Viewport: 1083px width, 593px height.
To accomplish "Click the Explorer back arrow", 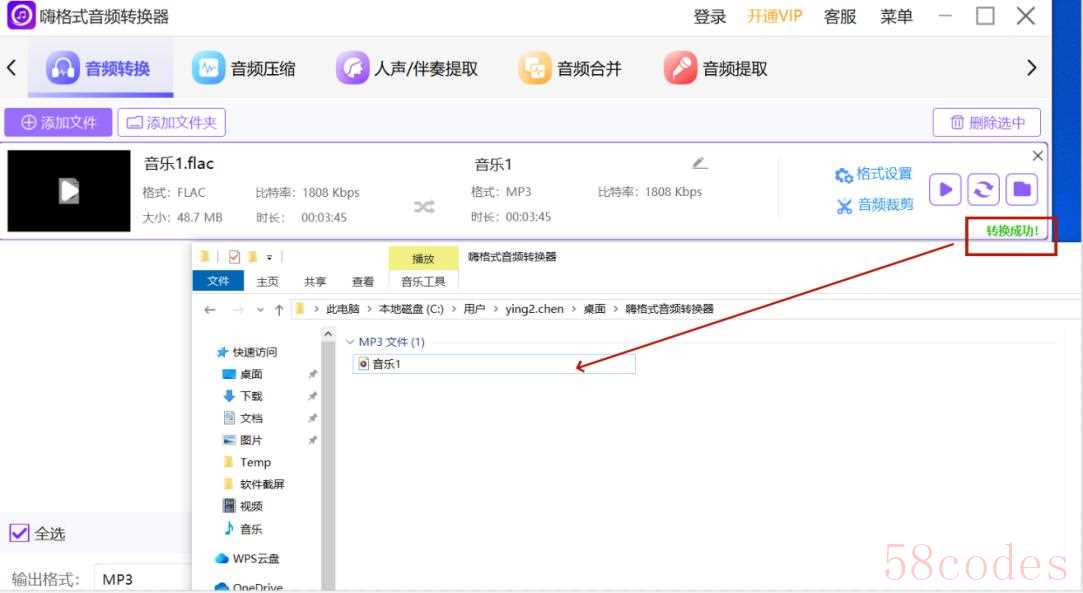I will tap(210, 309).
